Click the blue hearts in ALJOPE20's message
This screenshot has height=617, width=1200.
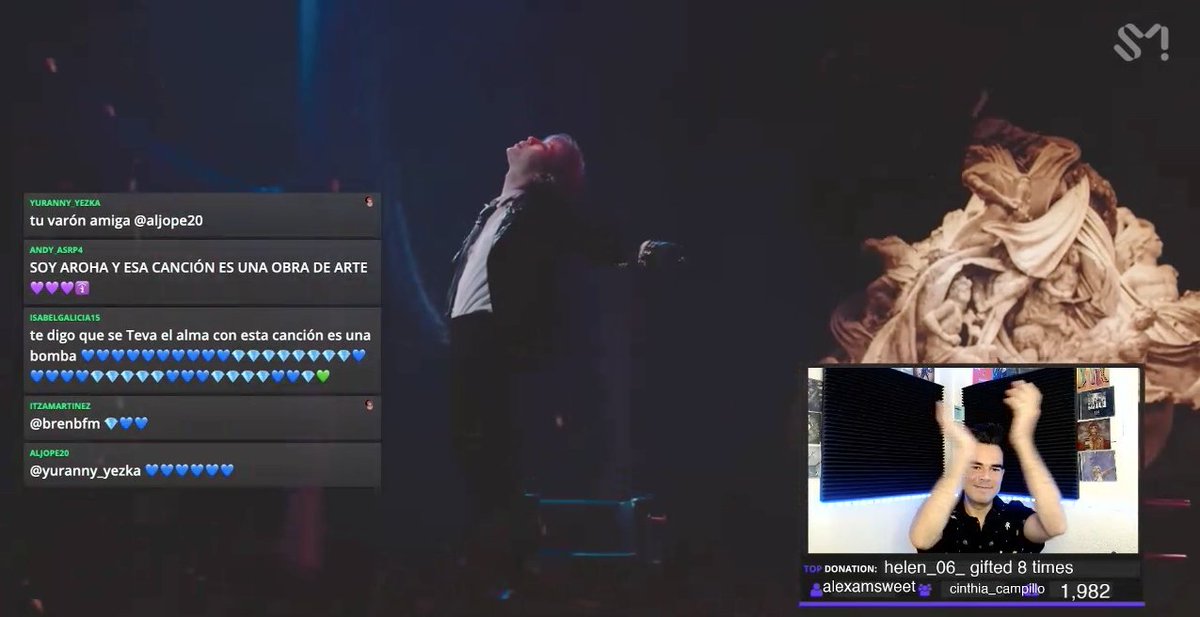click(189, 470)
